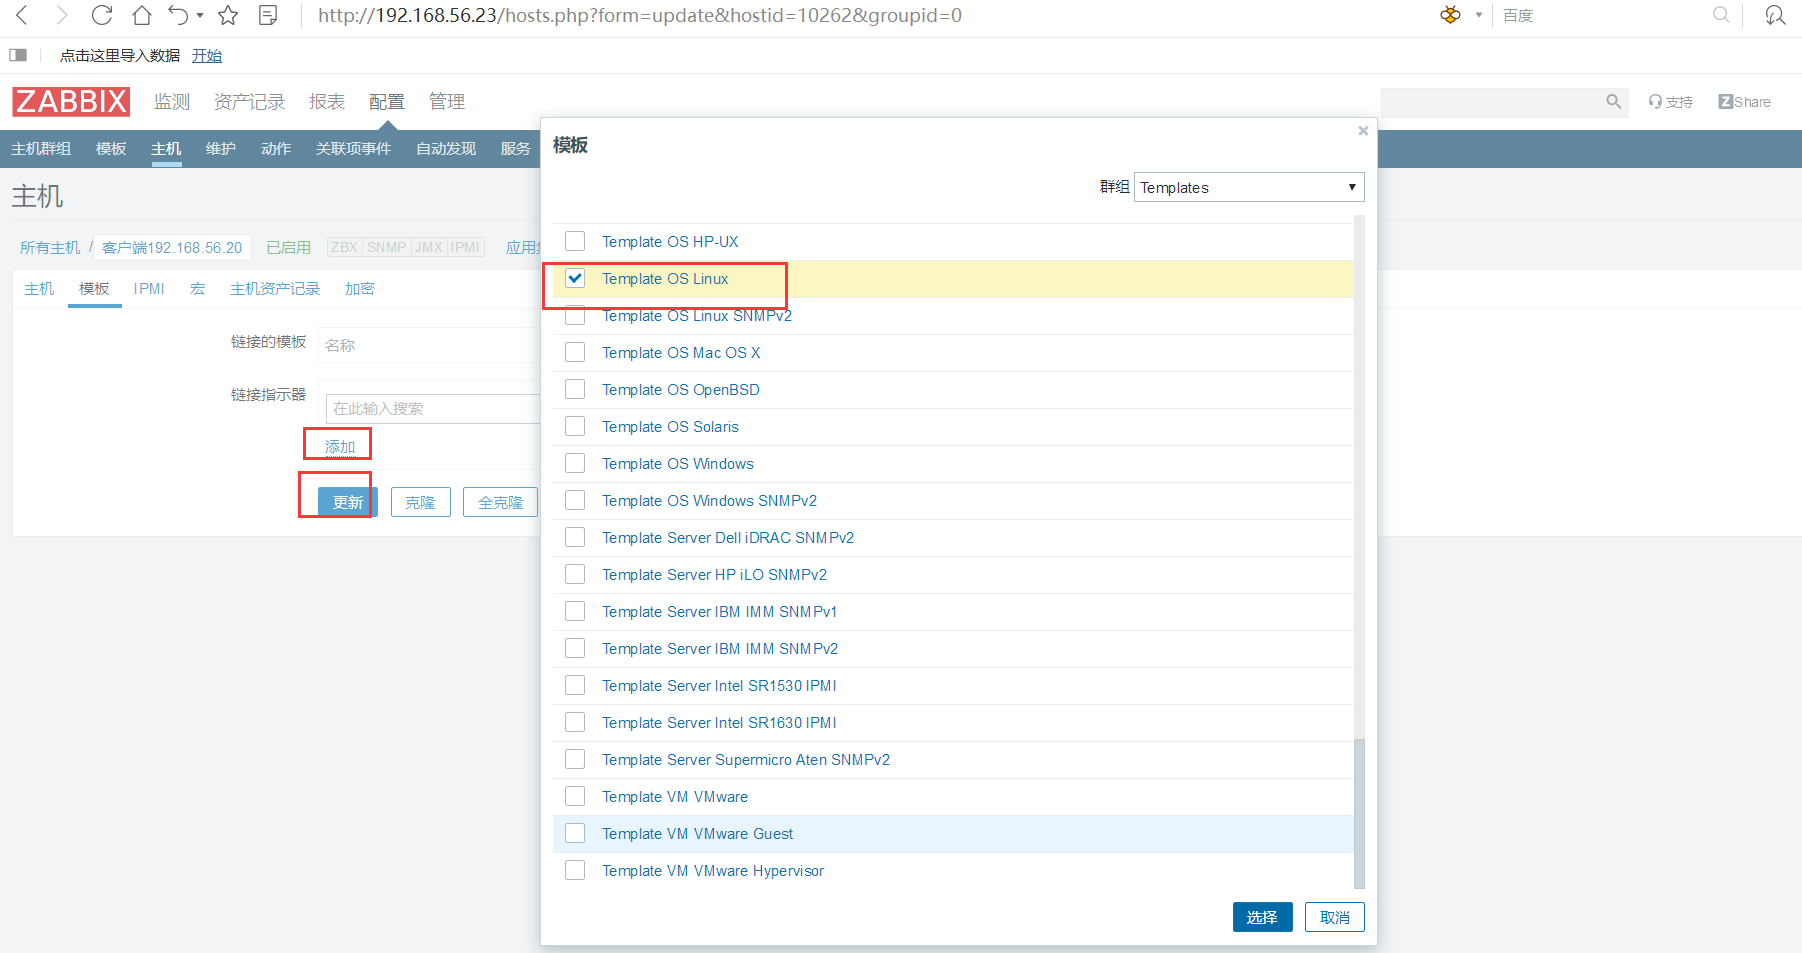
Task: Open the 所有主机 breadcrumb link
Action: point(50,247)
